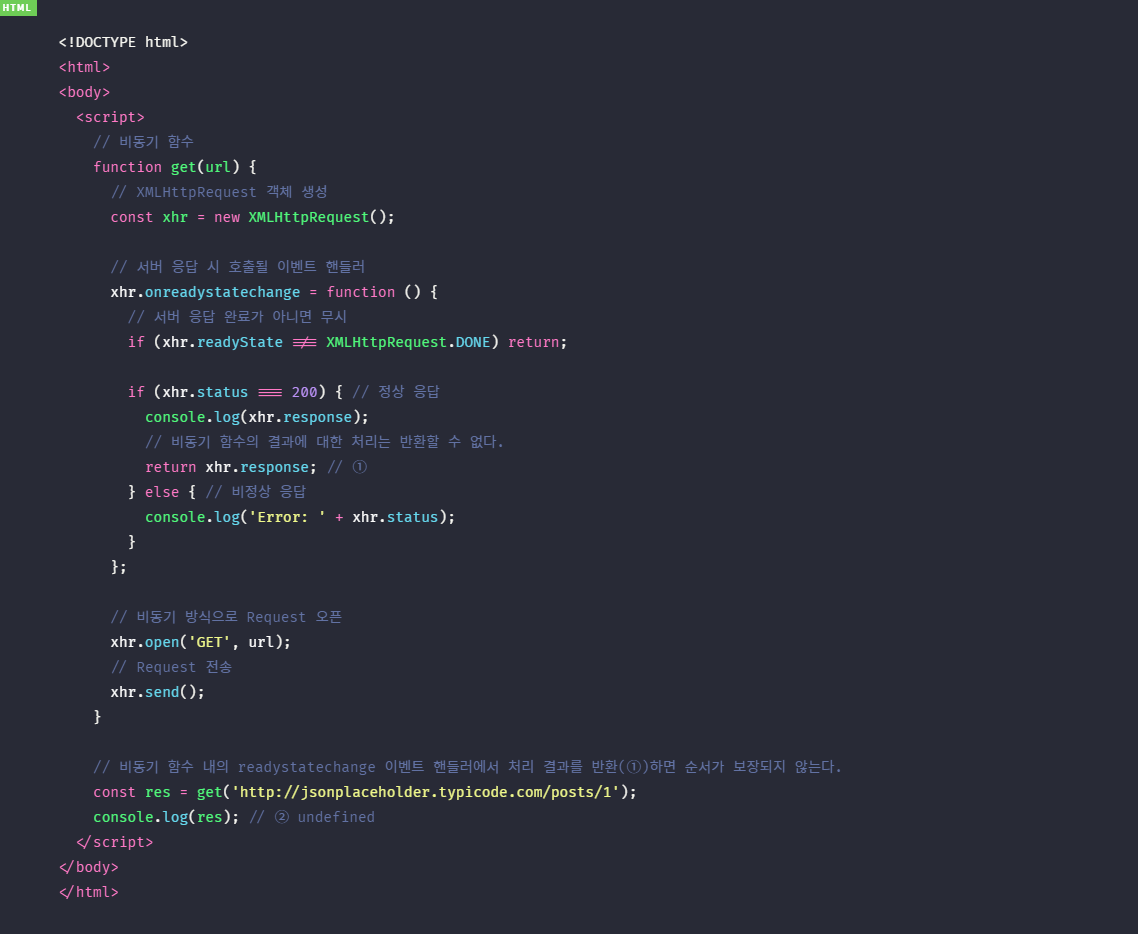Click the comment '// Request 전송'
This screenshot has height=934, width=1138.
coord(171,667)
